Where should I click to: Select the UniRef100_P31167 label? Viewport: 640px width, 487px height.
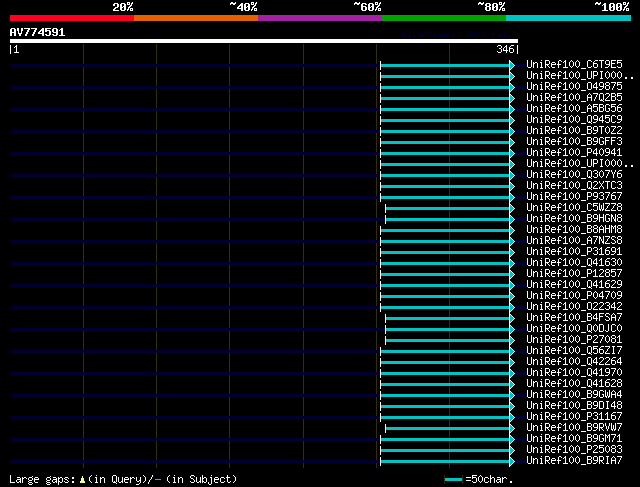pos(574,417)
